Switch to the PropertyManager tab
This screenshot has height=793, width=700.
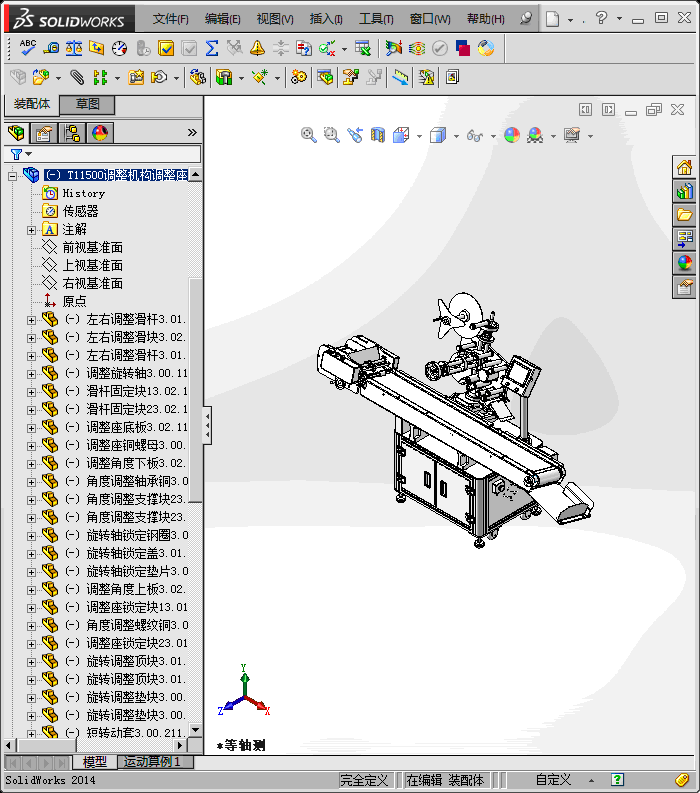[43, 134]
